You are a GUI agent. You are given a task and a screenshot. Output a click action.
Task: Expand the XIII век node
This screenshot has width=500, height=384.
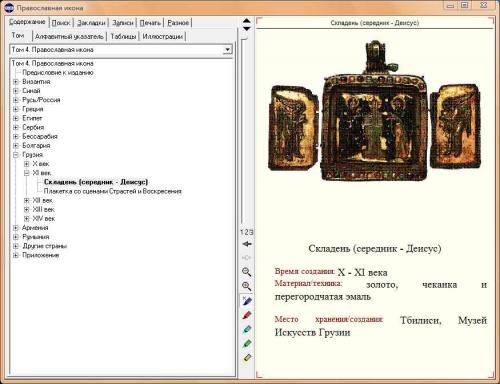27,209
